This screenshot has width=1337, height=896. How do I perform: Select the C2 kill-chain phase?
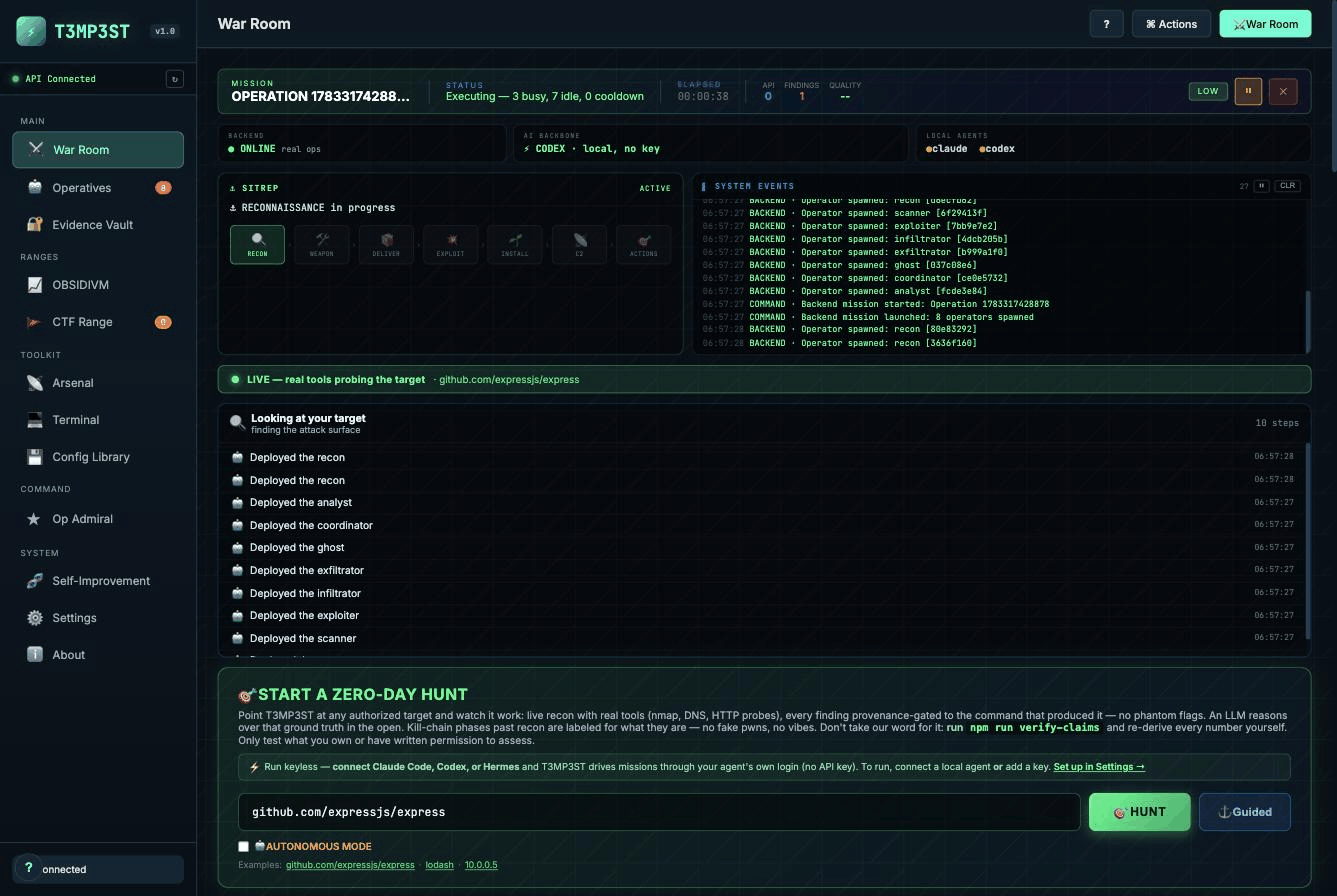[x=579, y=245]
